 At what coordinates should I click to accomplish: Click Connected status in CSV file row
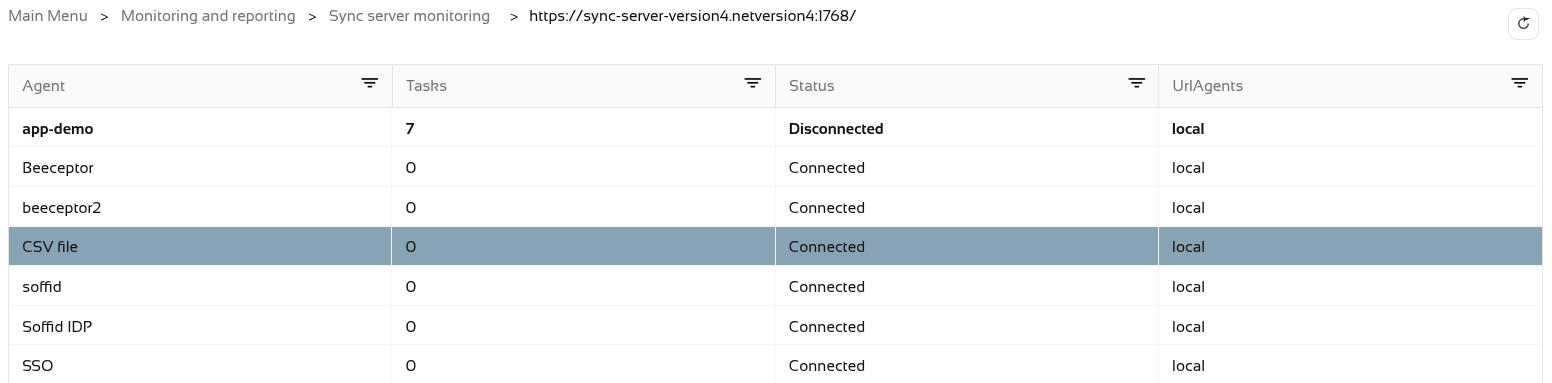coord(827,247)
